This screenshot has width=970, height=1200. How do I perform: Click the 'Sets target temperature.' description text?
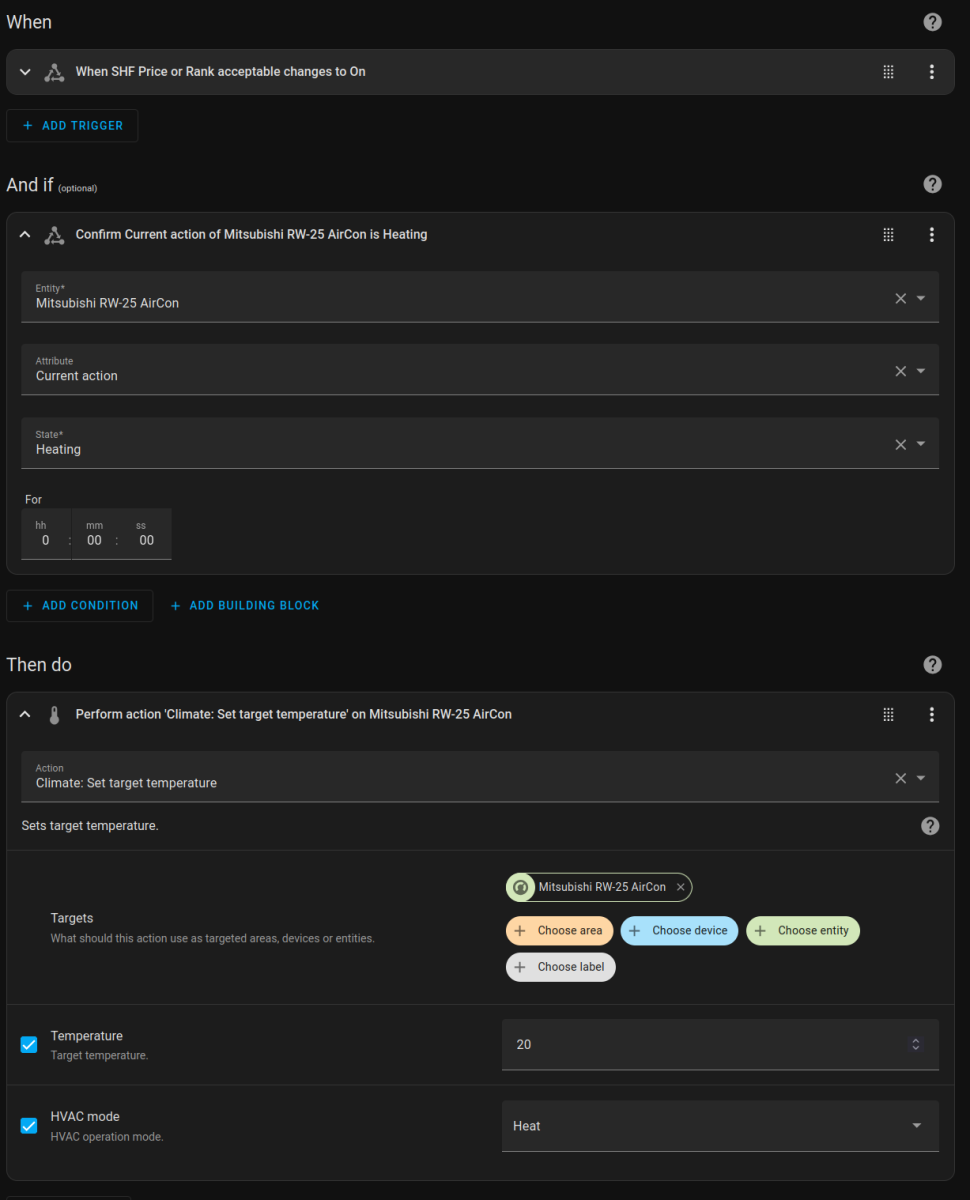90,826
